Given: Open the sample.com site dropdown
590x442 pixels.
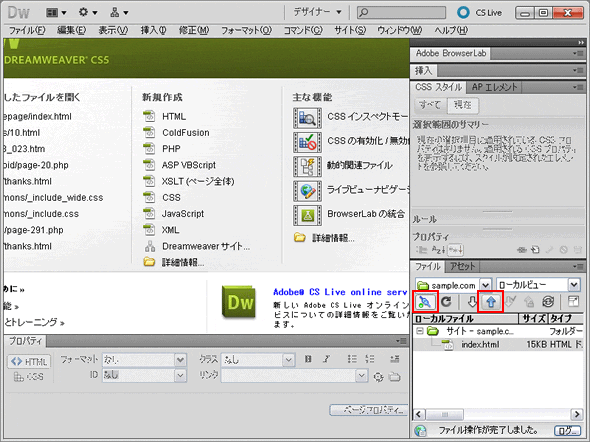Looking at the screenshot, I should point(485,285).
